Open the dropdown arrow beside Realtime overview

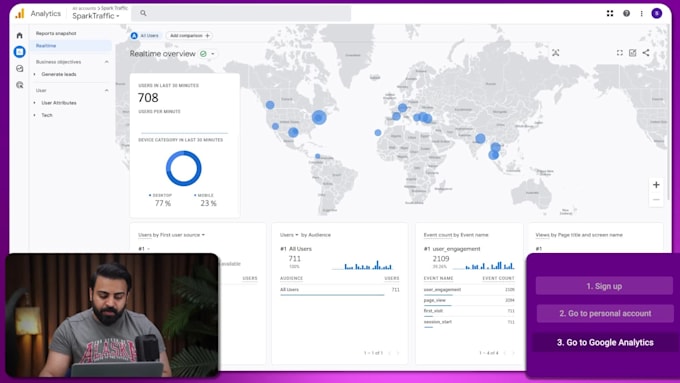pos(213,54)
